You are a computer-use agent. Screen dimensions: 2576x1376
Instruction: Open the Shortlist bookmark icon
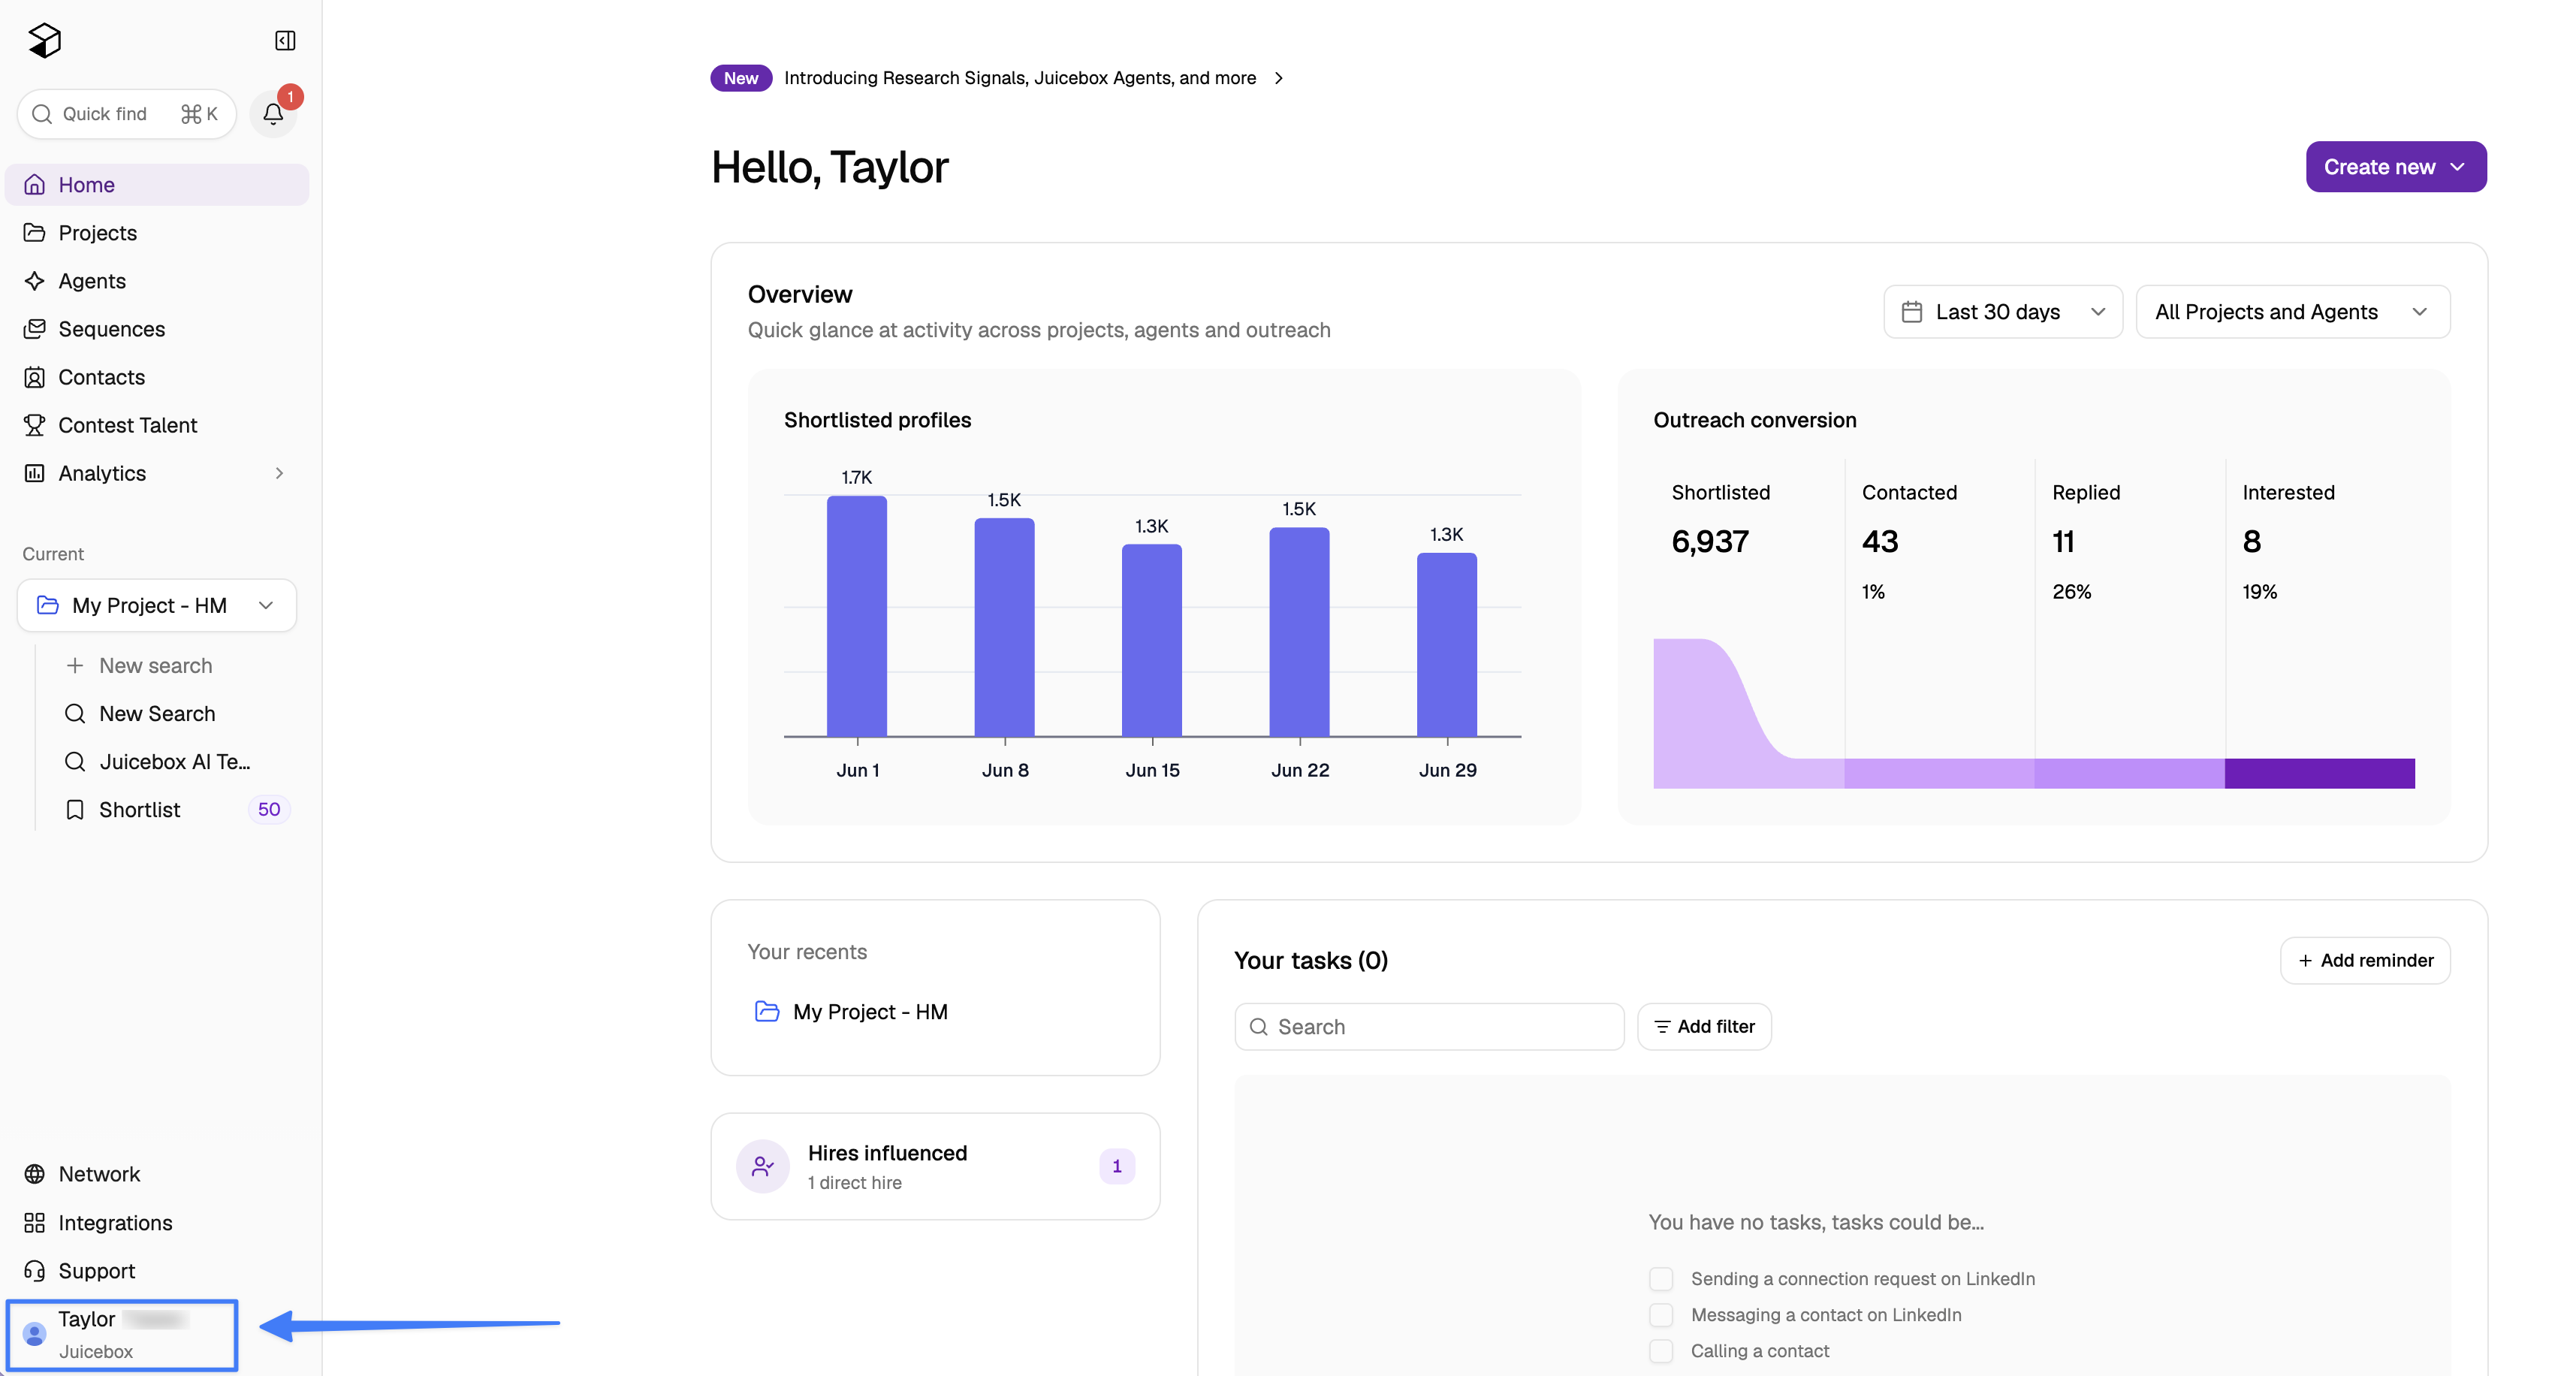tap(75, 809)
